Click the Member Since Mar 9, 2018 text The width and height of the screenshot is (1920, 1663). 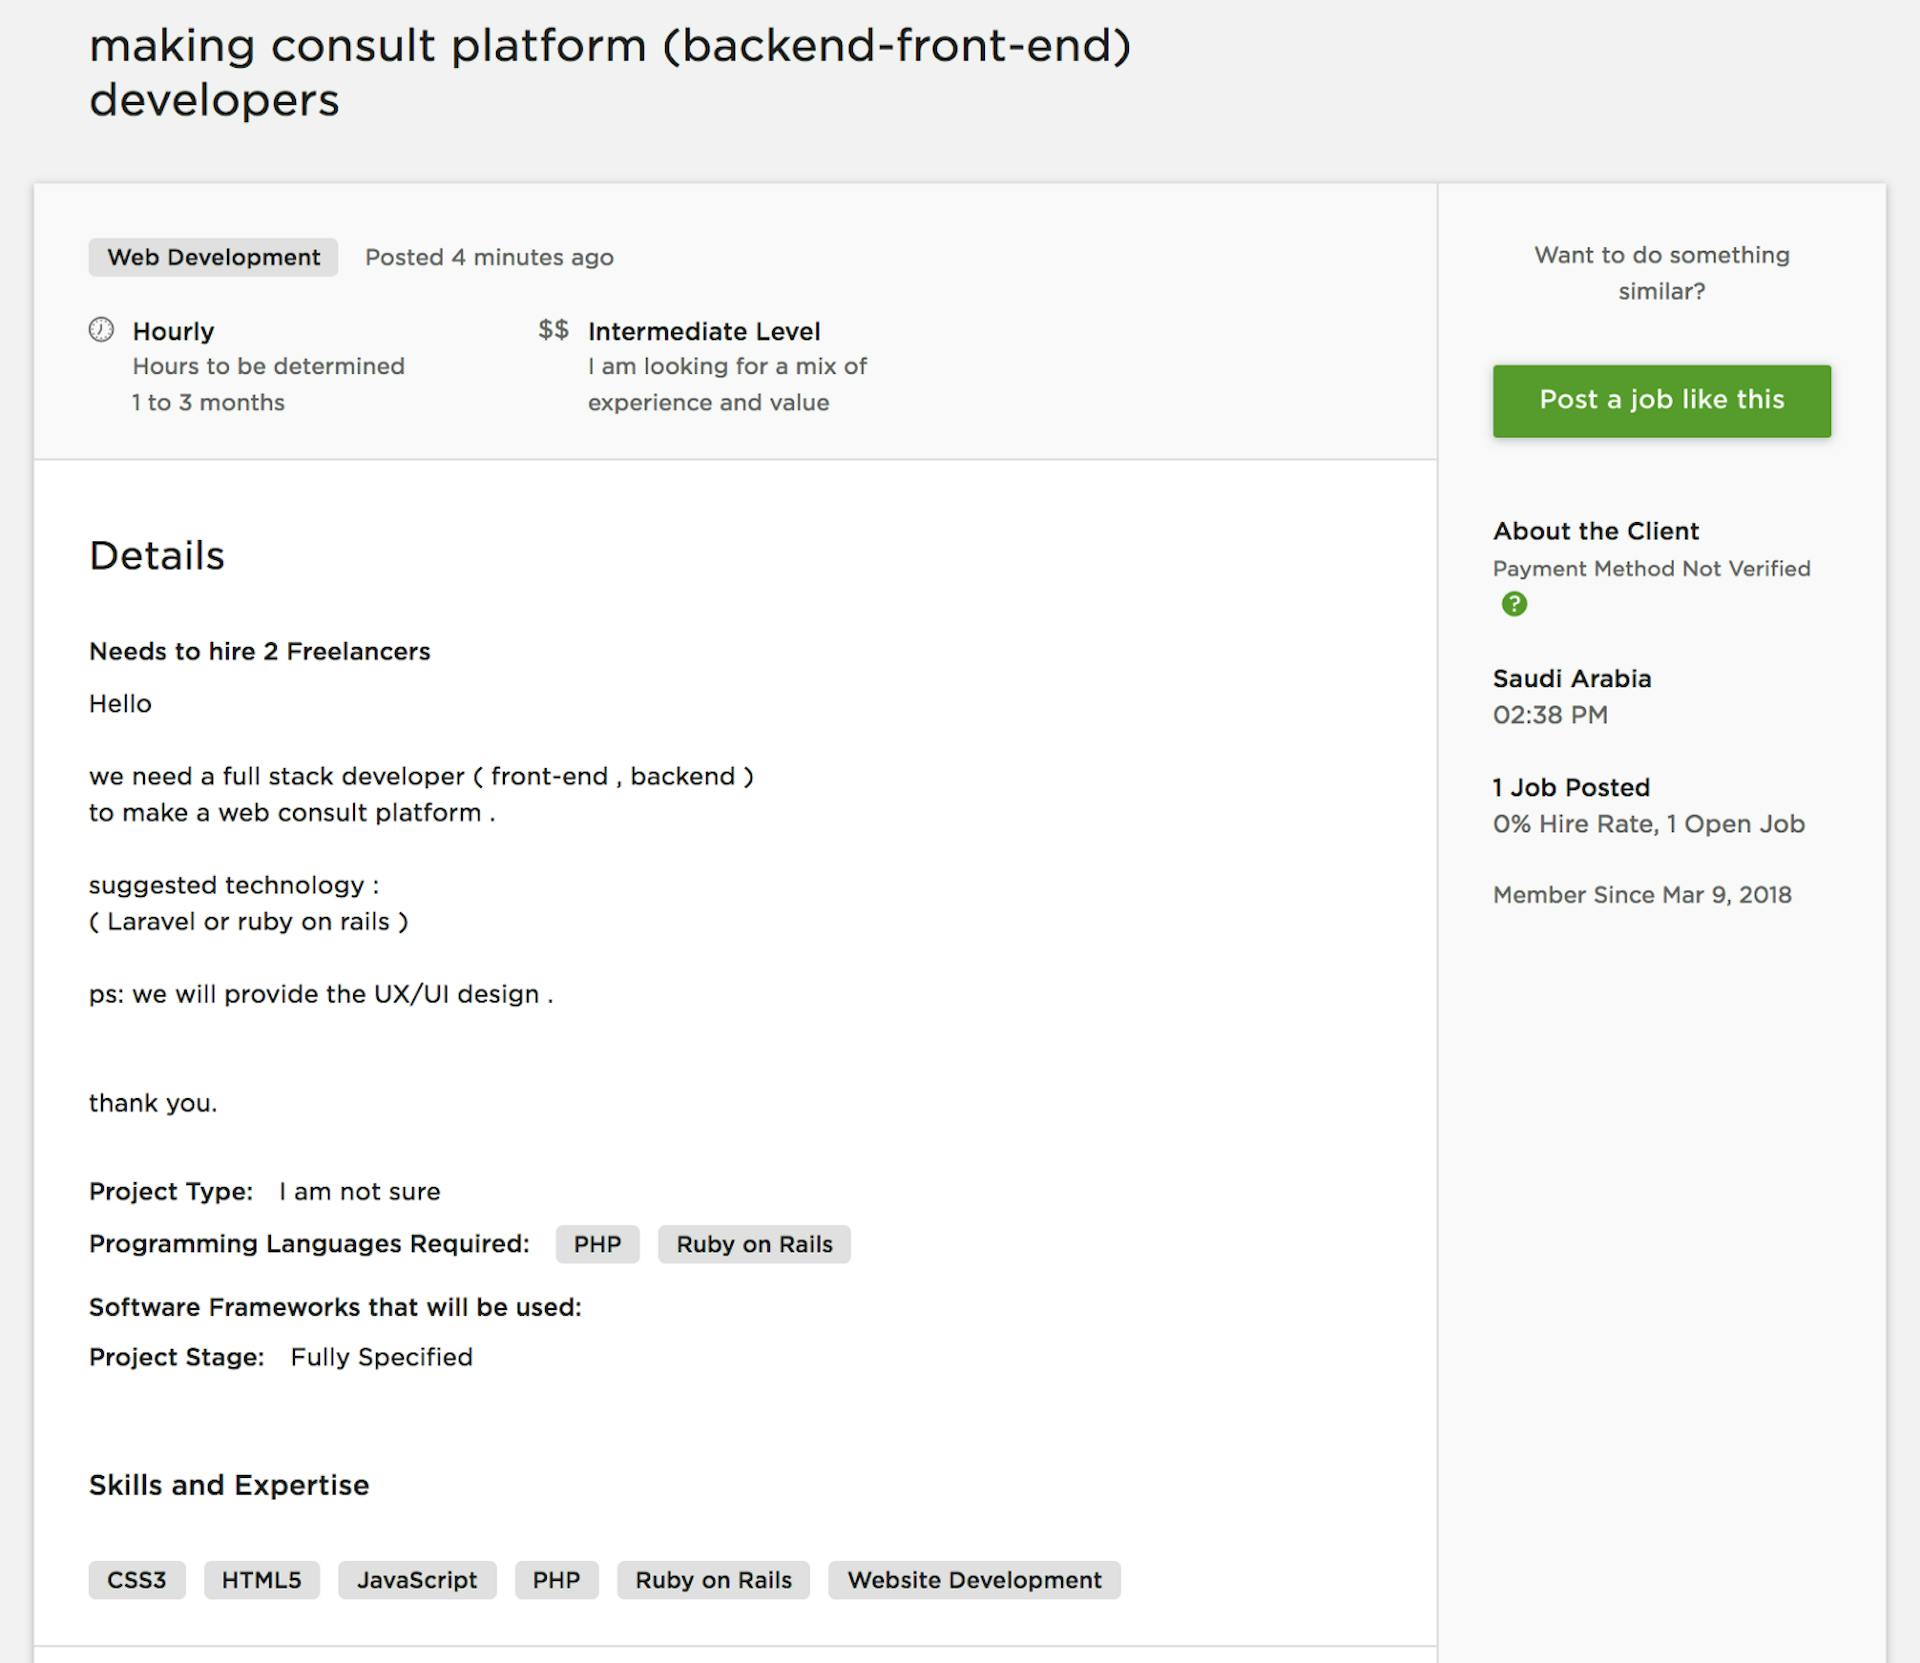click(x=1642, y=895)
